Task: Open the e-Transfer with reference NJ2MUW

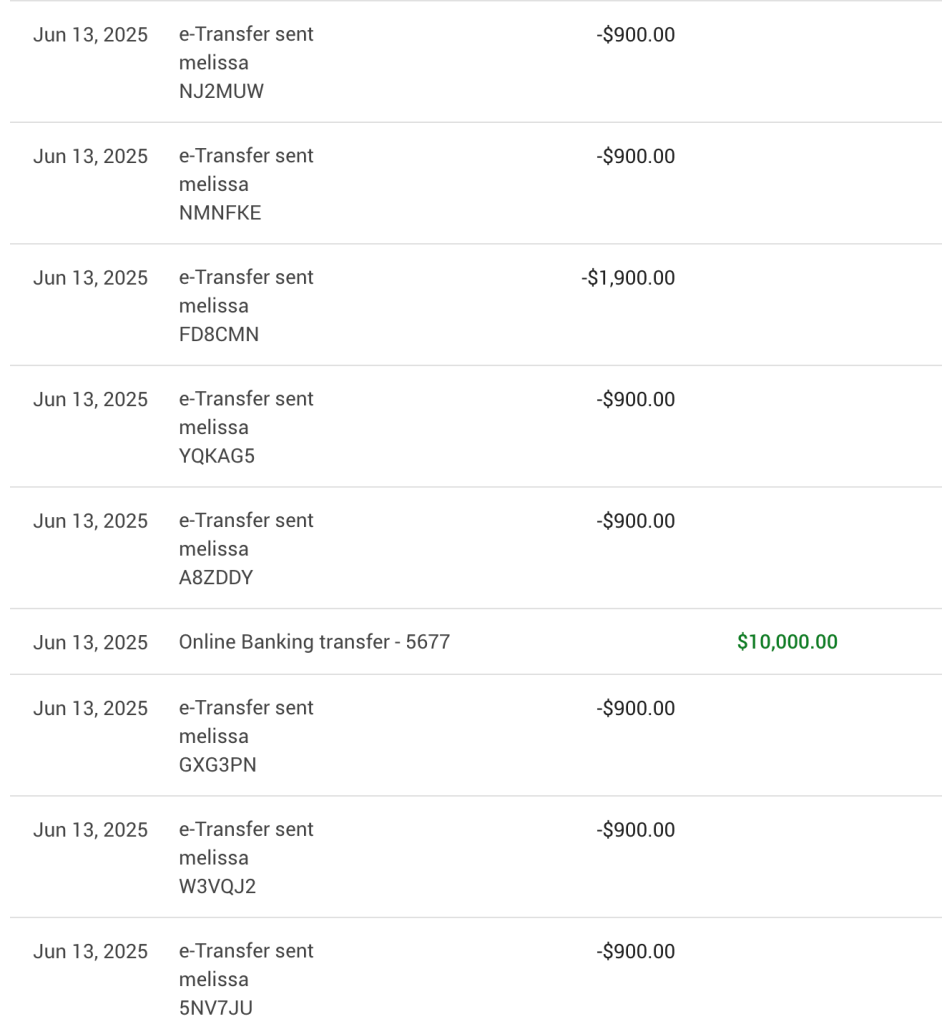Action: click(x=476, y=61)
